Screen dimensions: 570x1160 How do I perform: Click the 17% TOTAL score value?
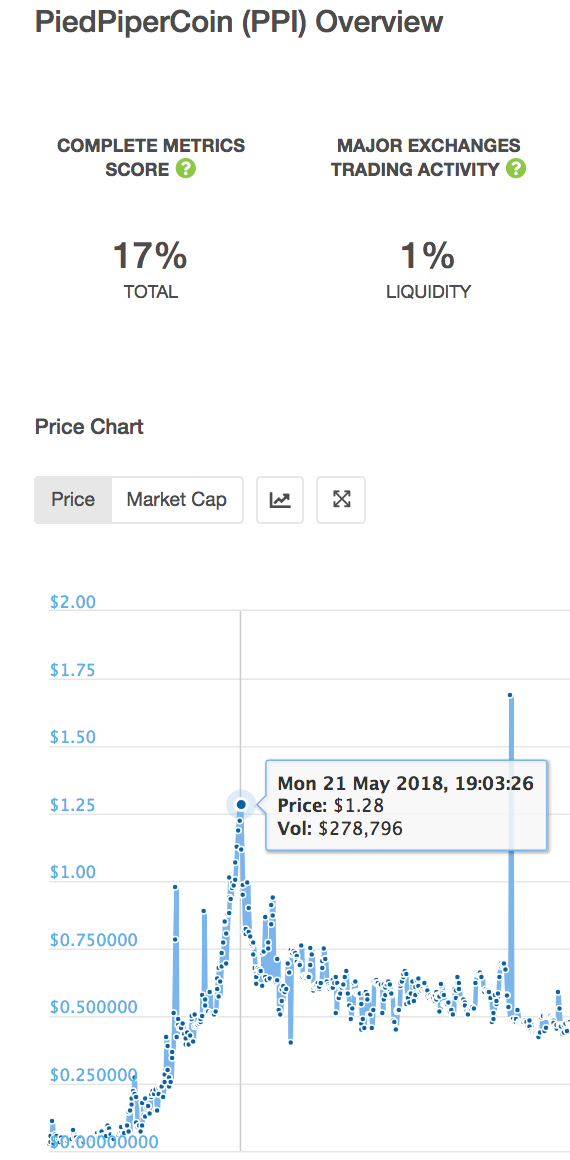[150, 257]
